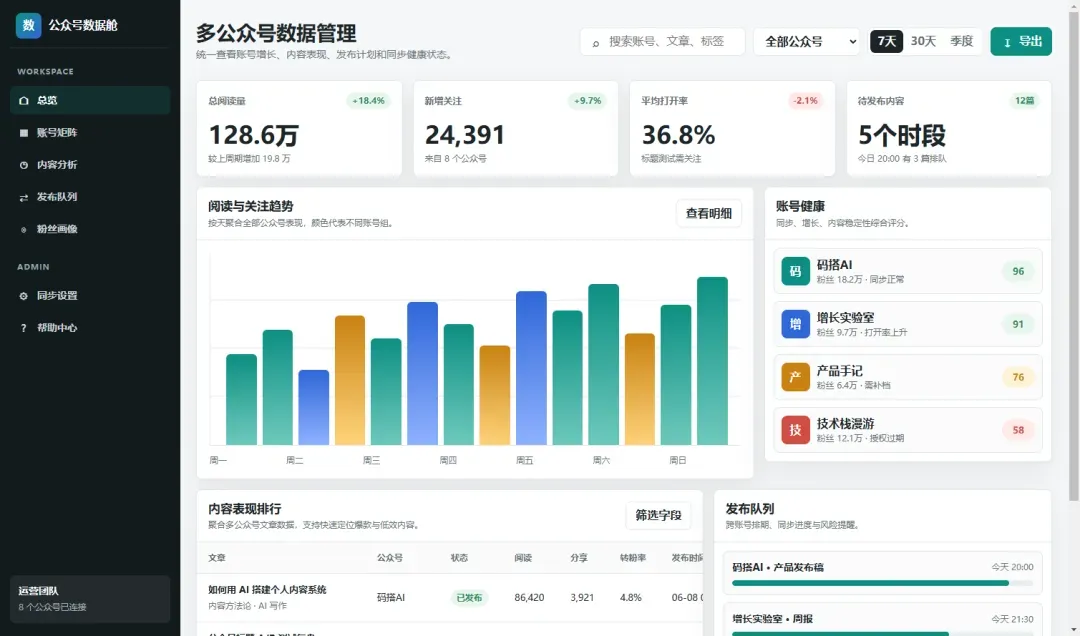Open 粉丝画像 page
Screen dimensions: 1080x636
90,229
